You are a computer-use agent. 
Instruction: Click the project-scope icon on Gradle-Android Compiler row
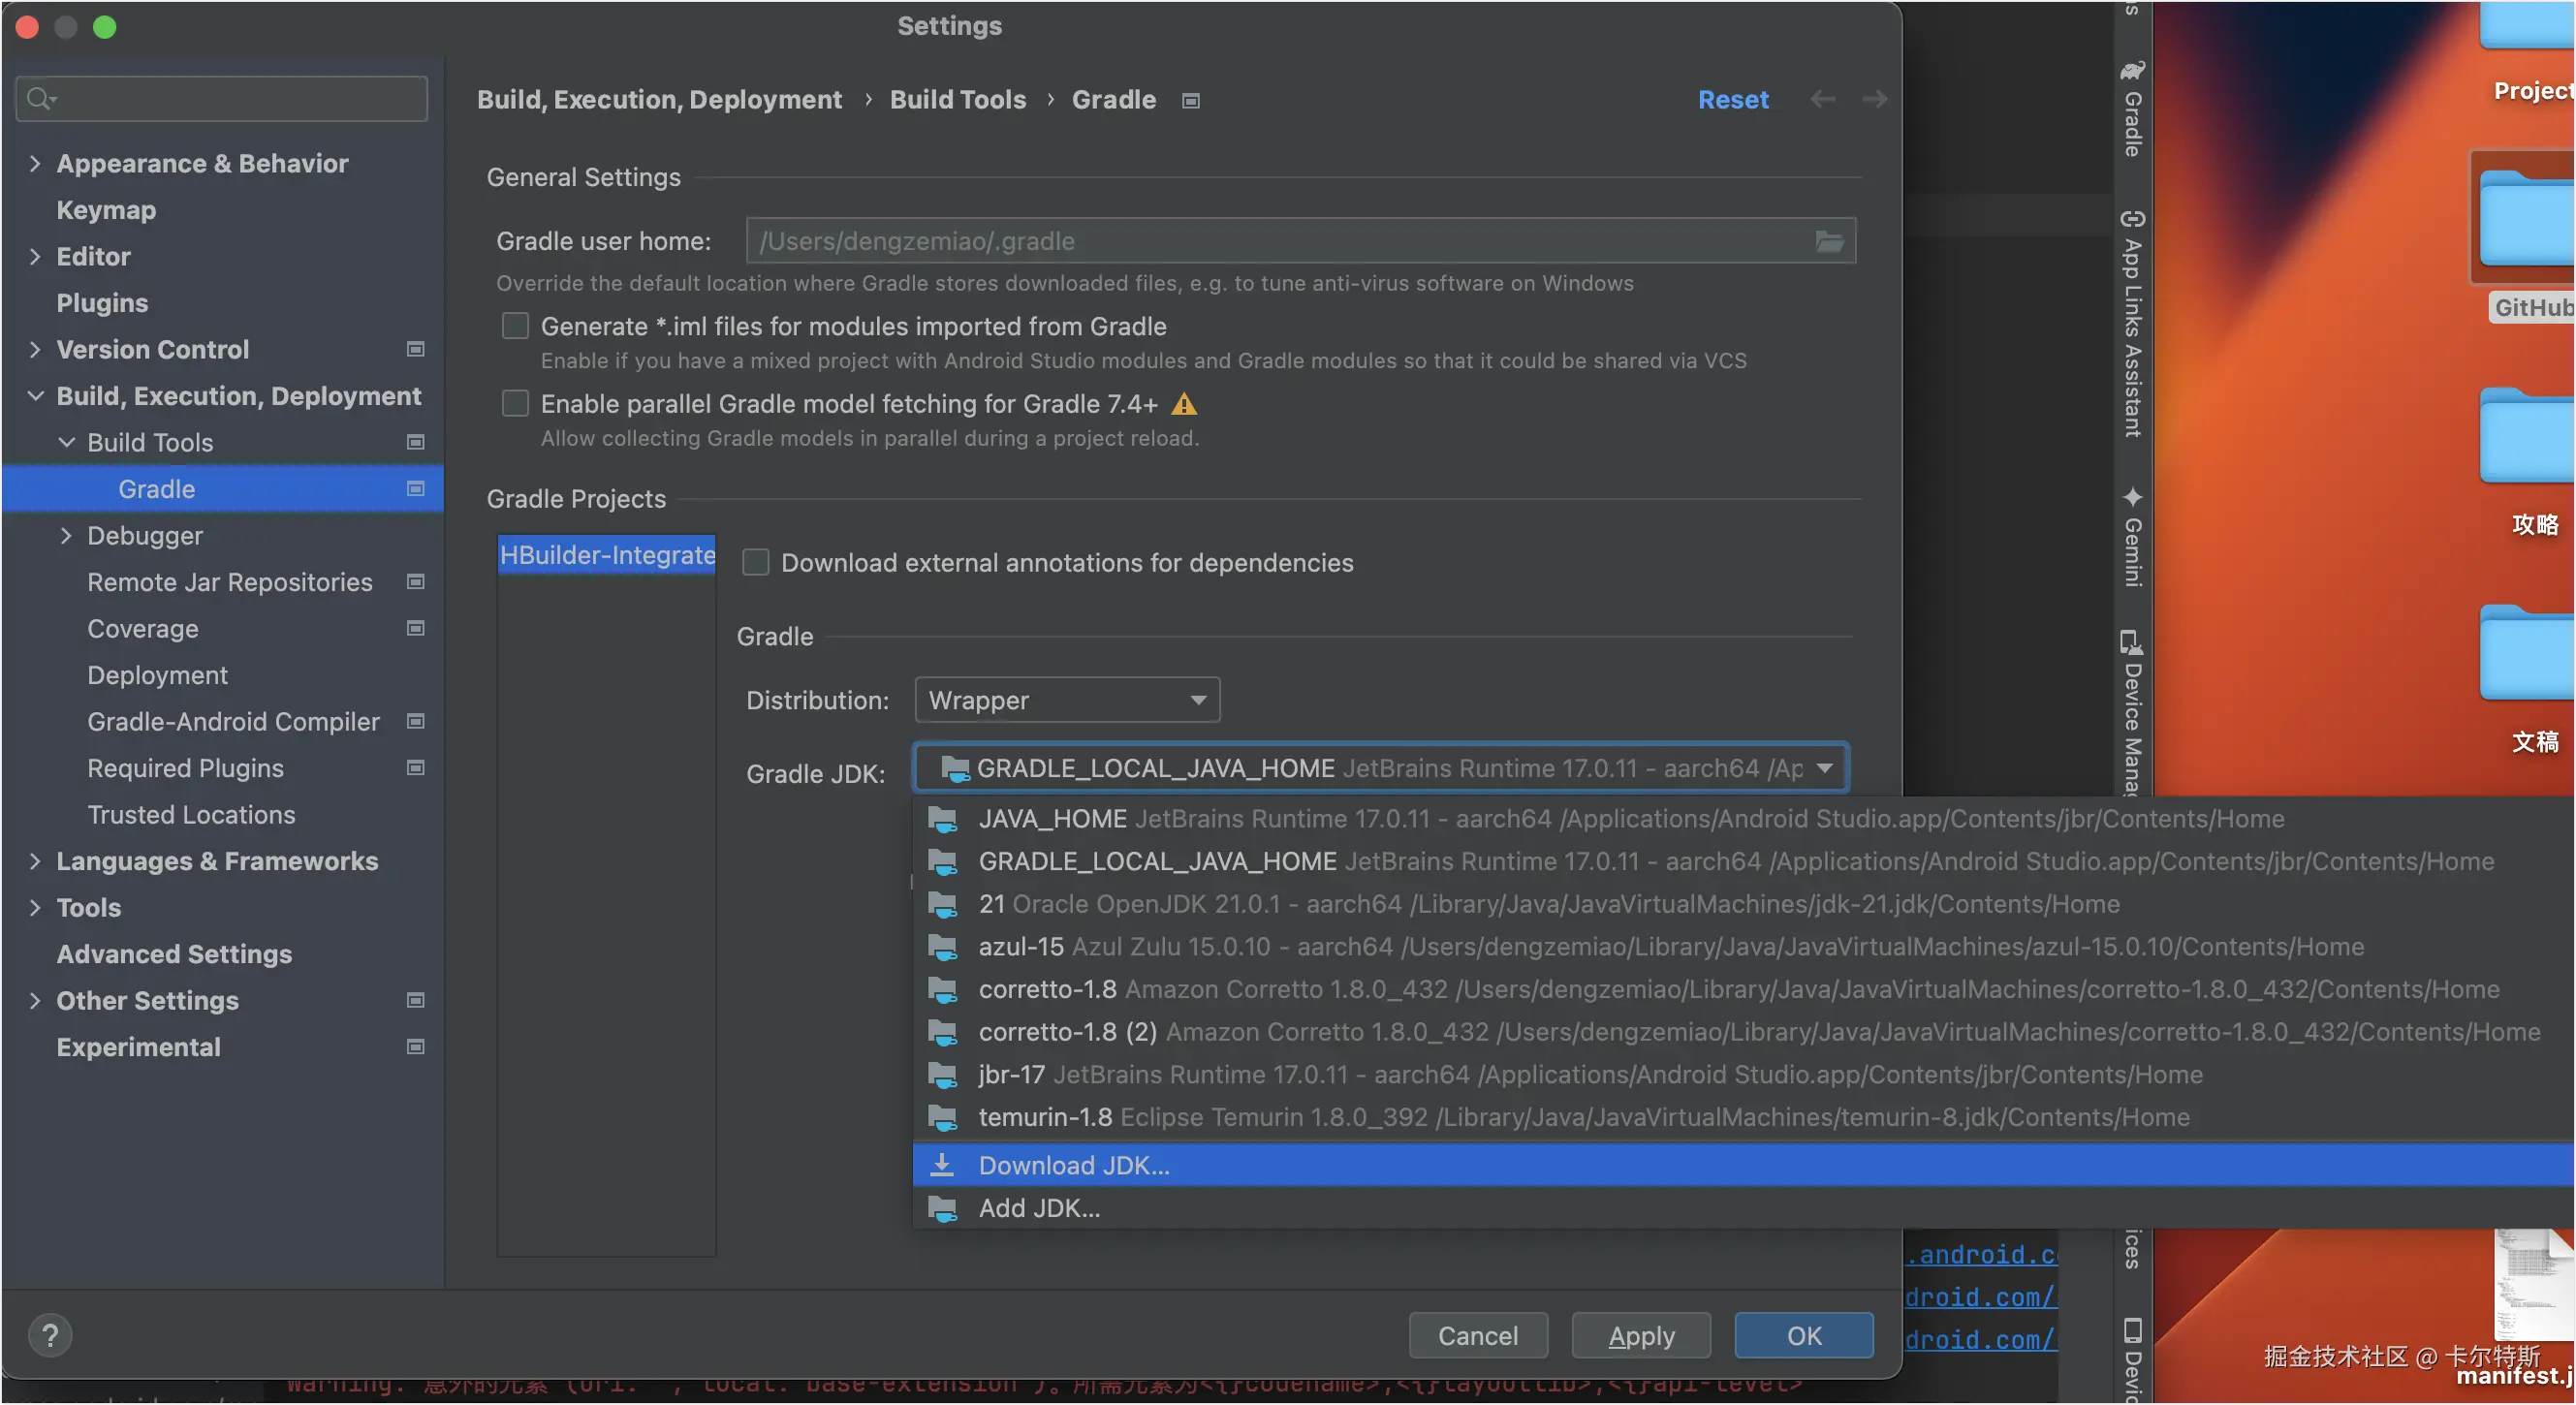coord(415,721)
